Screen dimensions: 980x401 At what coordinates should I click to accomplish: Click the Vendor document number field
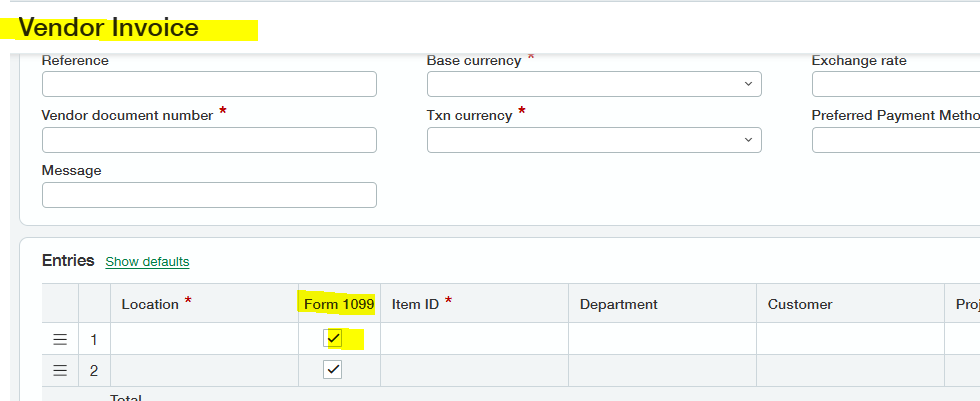[x=209, y=140]
